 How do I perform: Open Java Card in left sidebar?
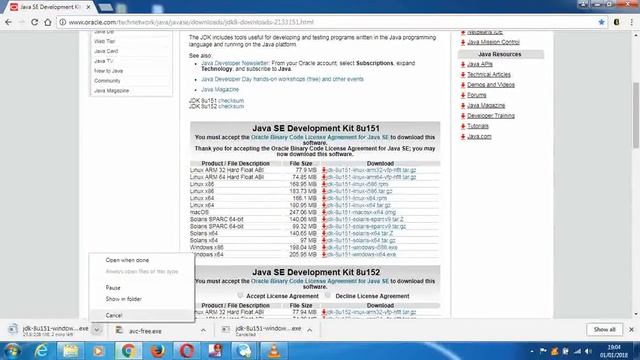tap(106, 51)
